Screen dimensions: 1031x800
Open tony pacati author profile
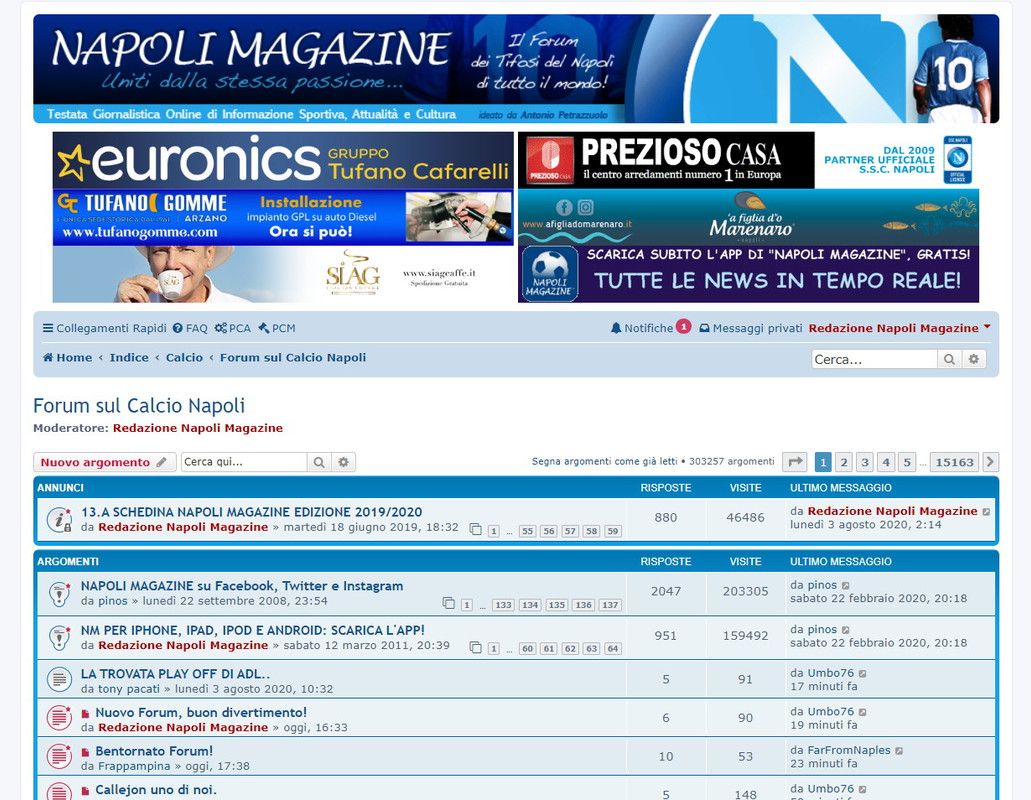click(129, 689)
